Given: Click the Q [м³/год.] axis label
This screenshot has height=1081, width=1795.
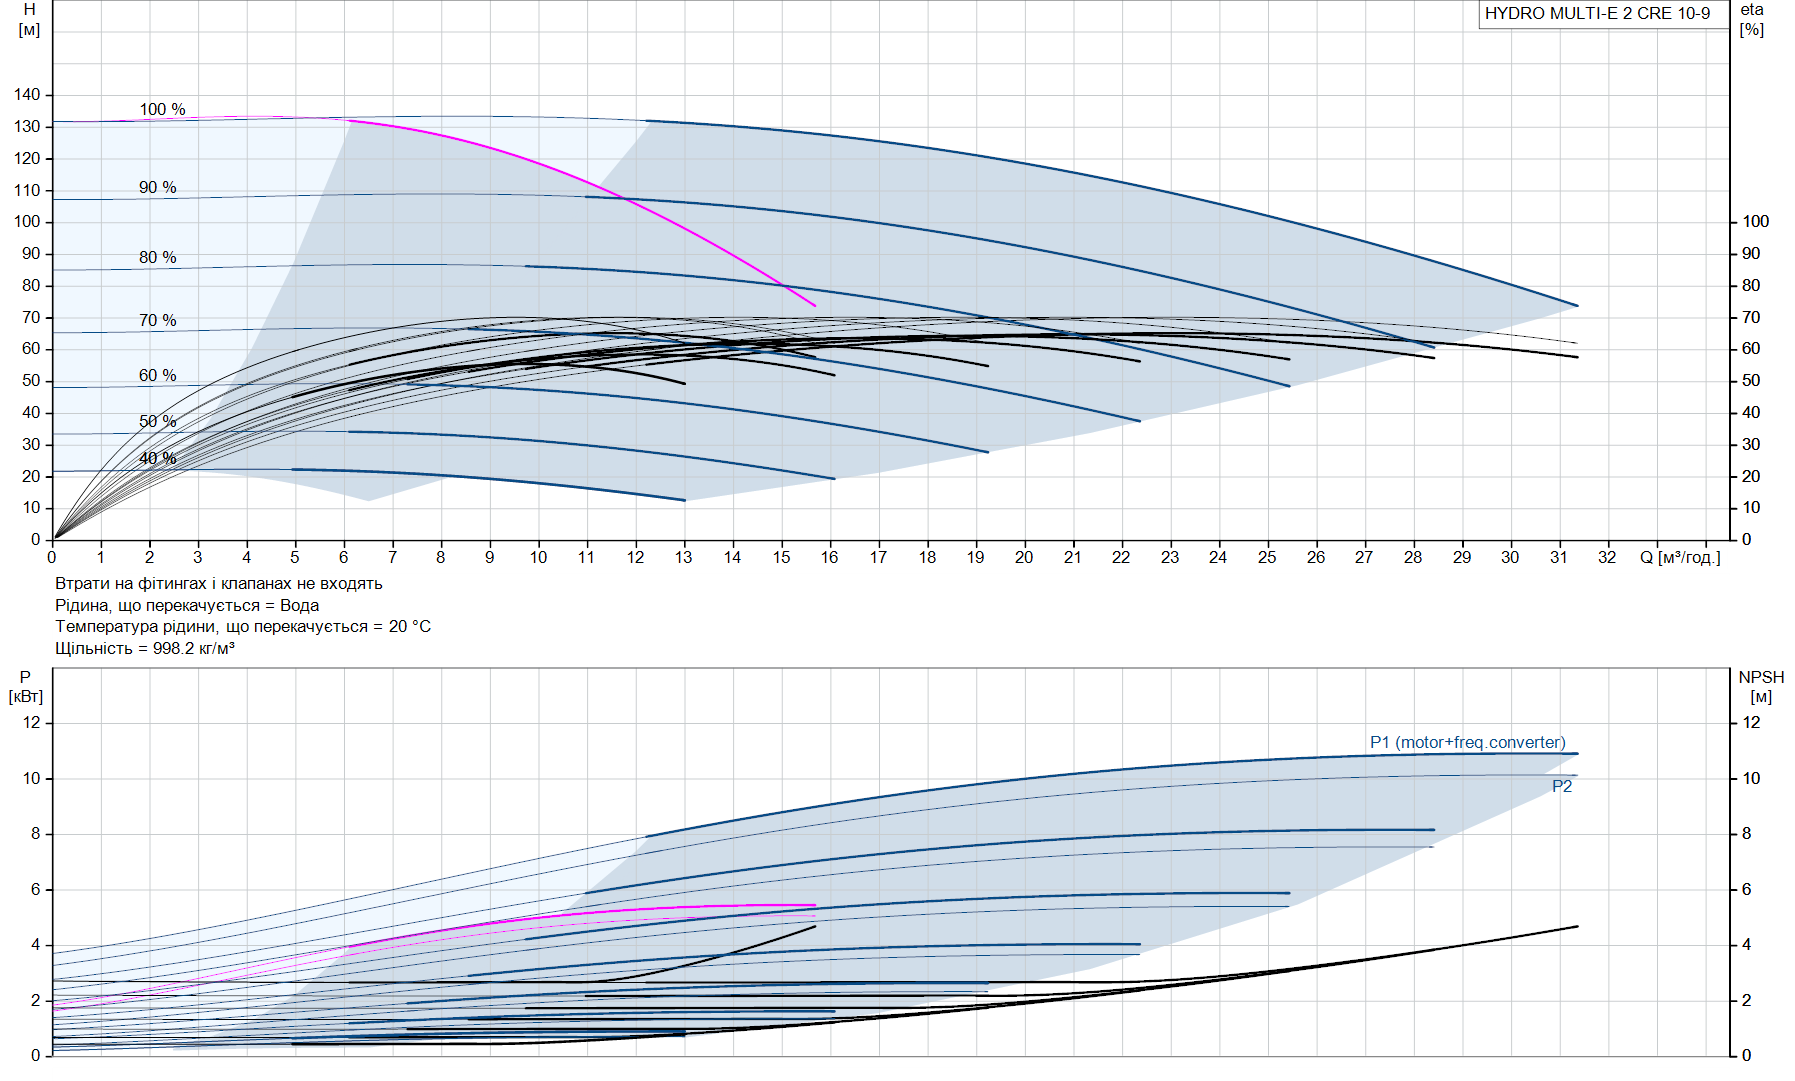Looking at the screenshot, I should pos(1680,557).
